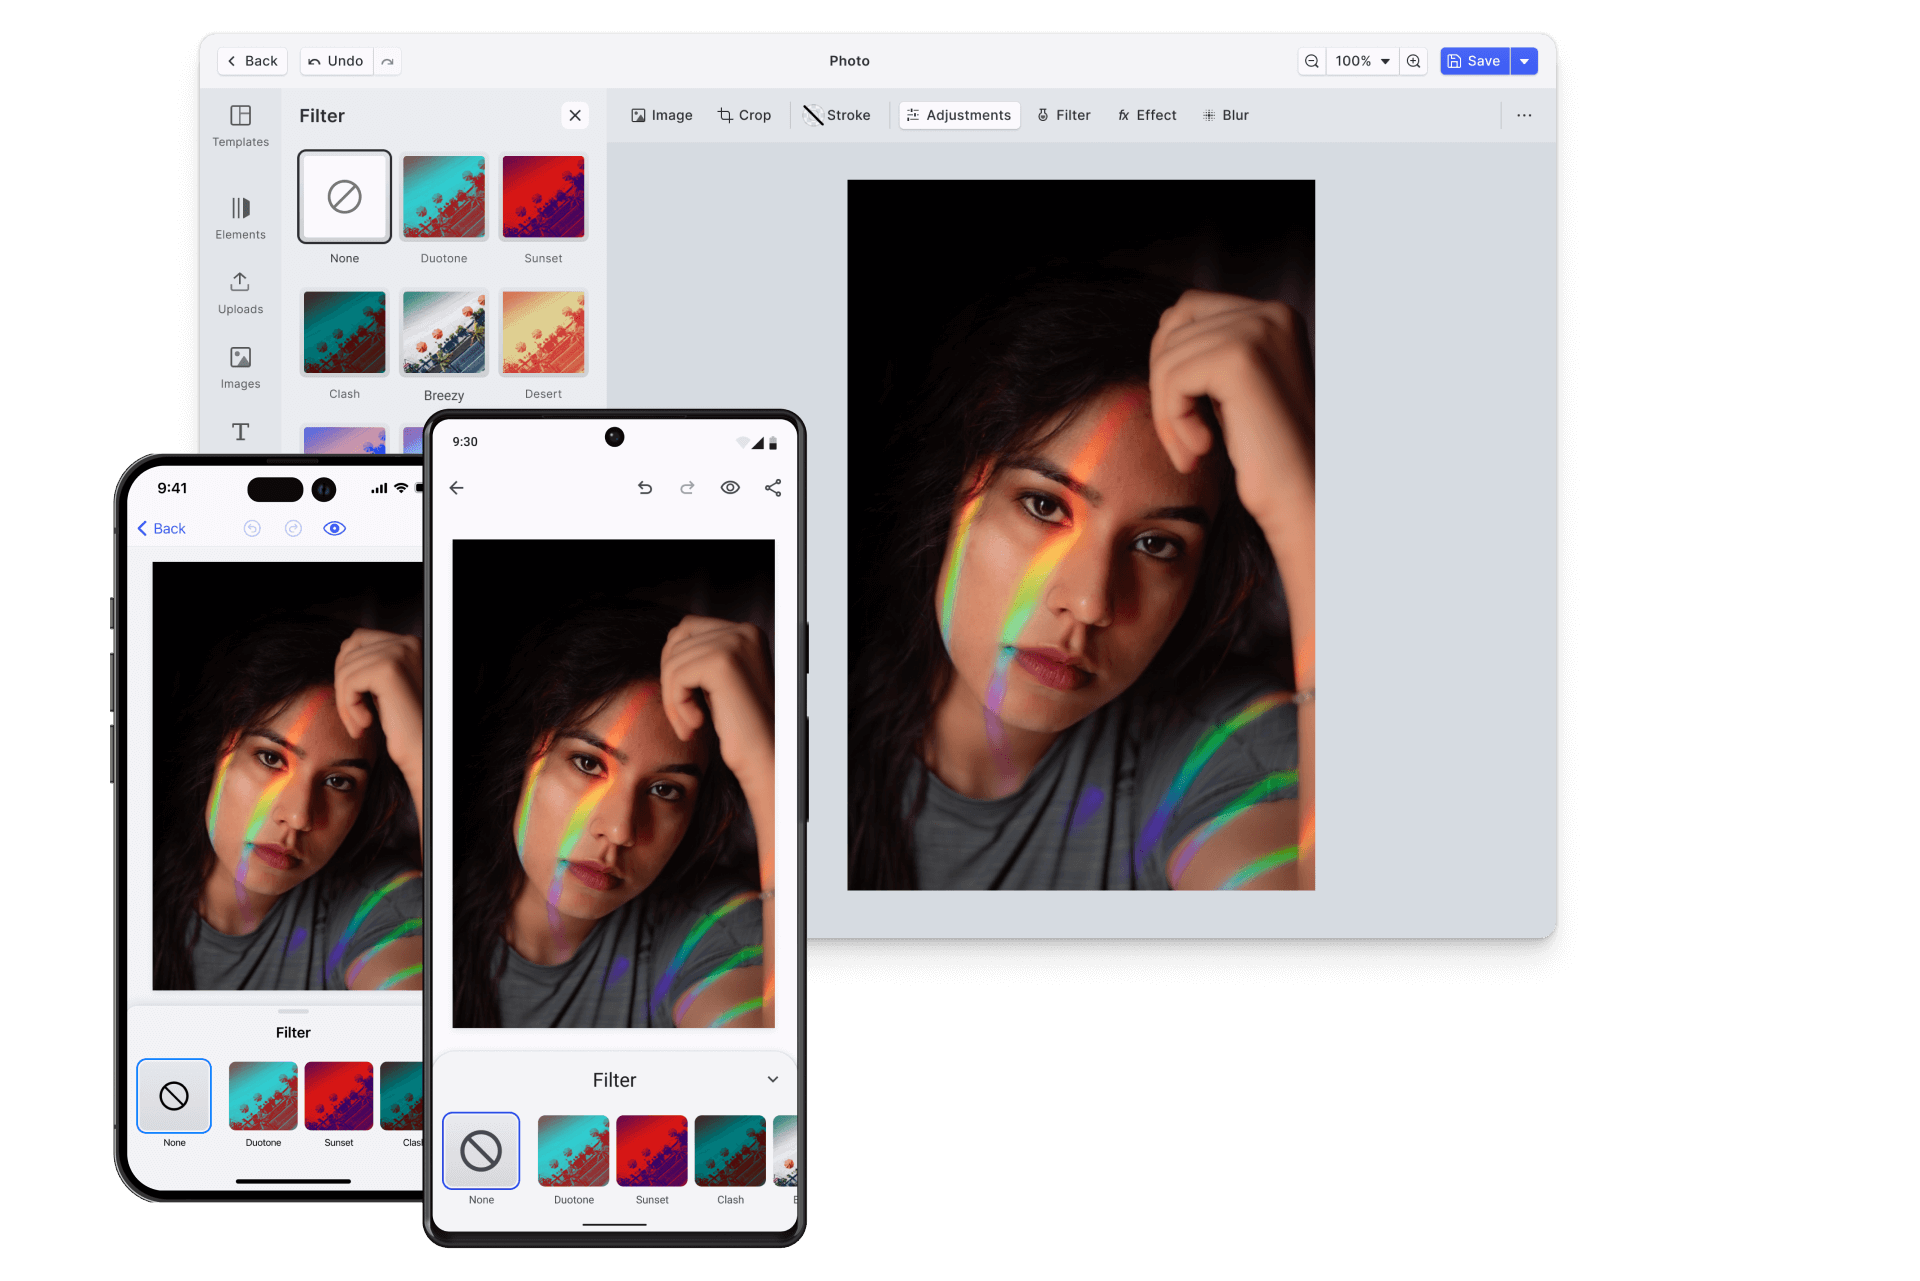This screenshot has height=1281, width=1920.
Task: Tap the undo icon on Android phone
Action: [x=645, y=488]
